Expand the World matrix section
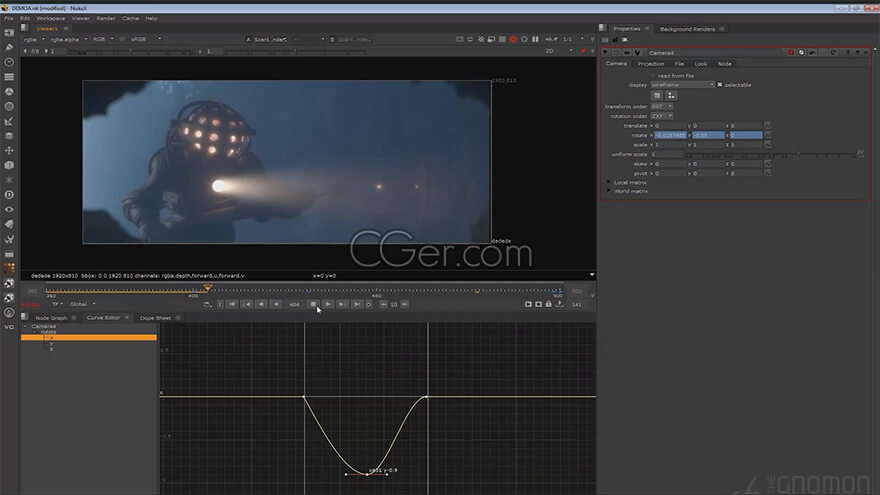Viewport: 880px width, 495px height. pyautogui.click(x=609, y=191)
